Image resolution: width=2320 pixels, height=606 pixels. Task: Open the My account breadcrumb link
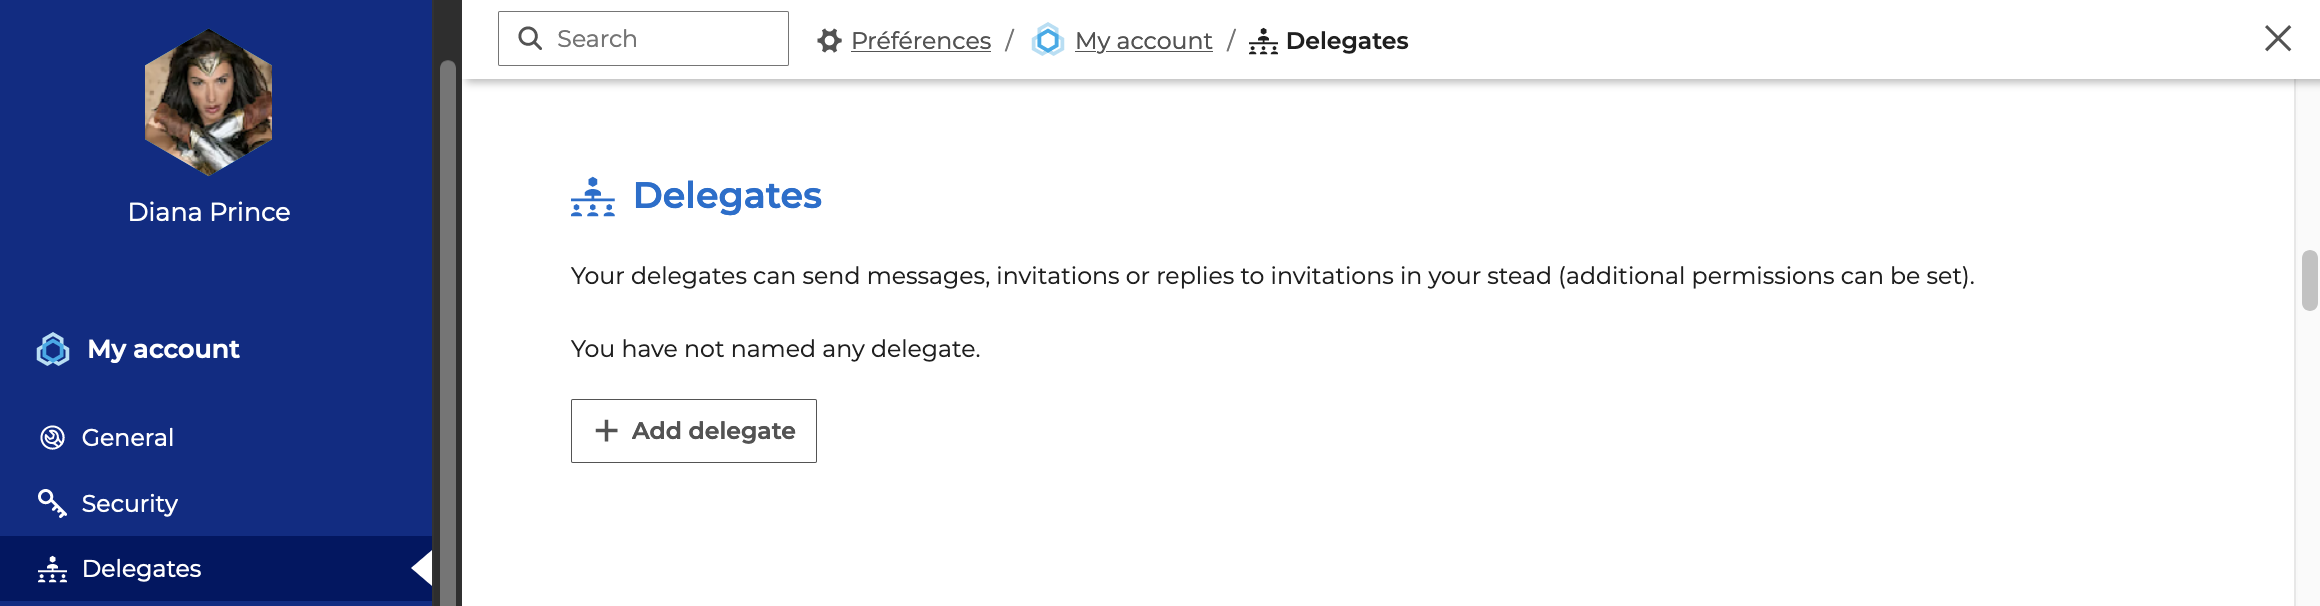point(1143,41)
